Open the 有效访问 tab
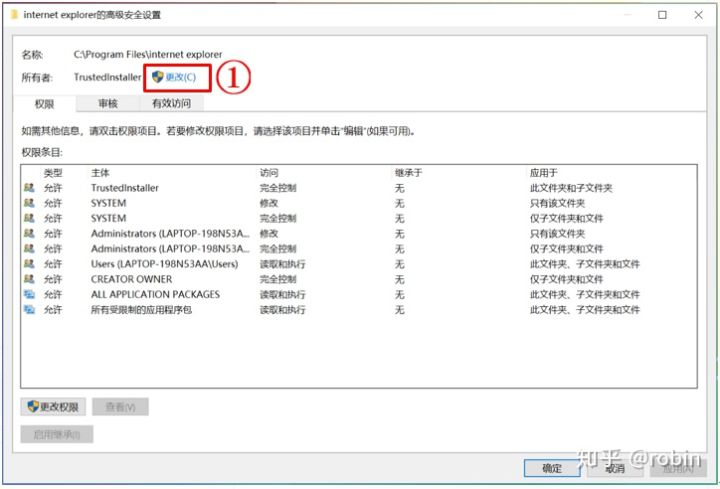The height and width of the screenshot is (489, 720). [171, 104]
